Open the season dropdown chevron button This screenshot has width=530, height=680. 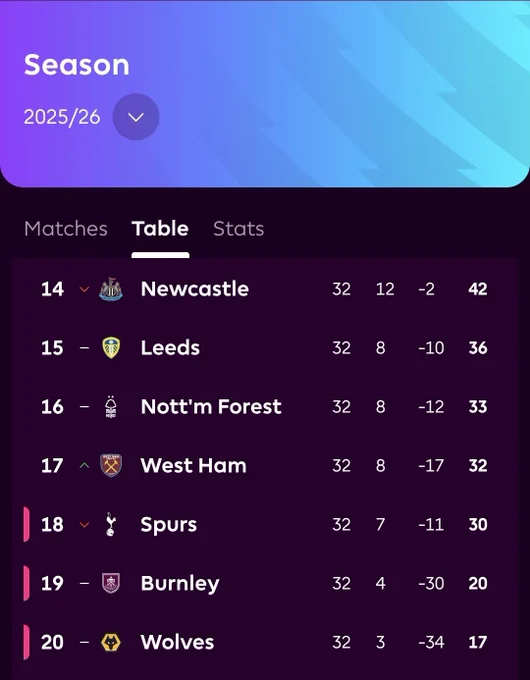tap(136, 117)
